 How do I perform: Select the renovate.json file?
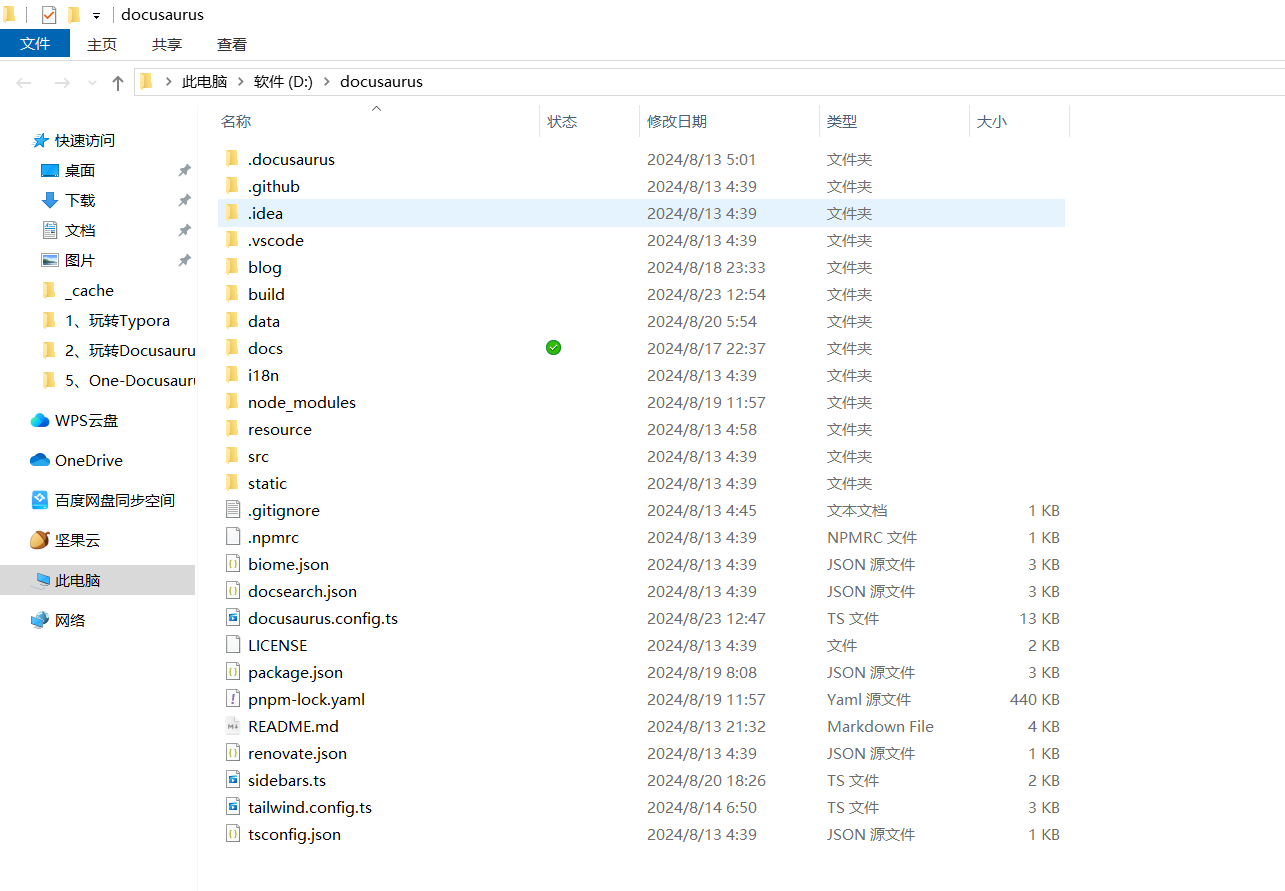pos(297,754)
